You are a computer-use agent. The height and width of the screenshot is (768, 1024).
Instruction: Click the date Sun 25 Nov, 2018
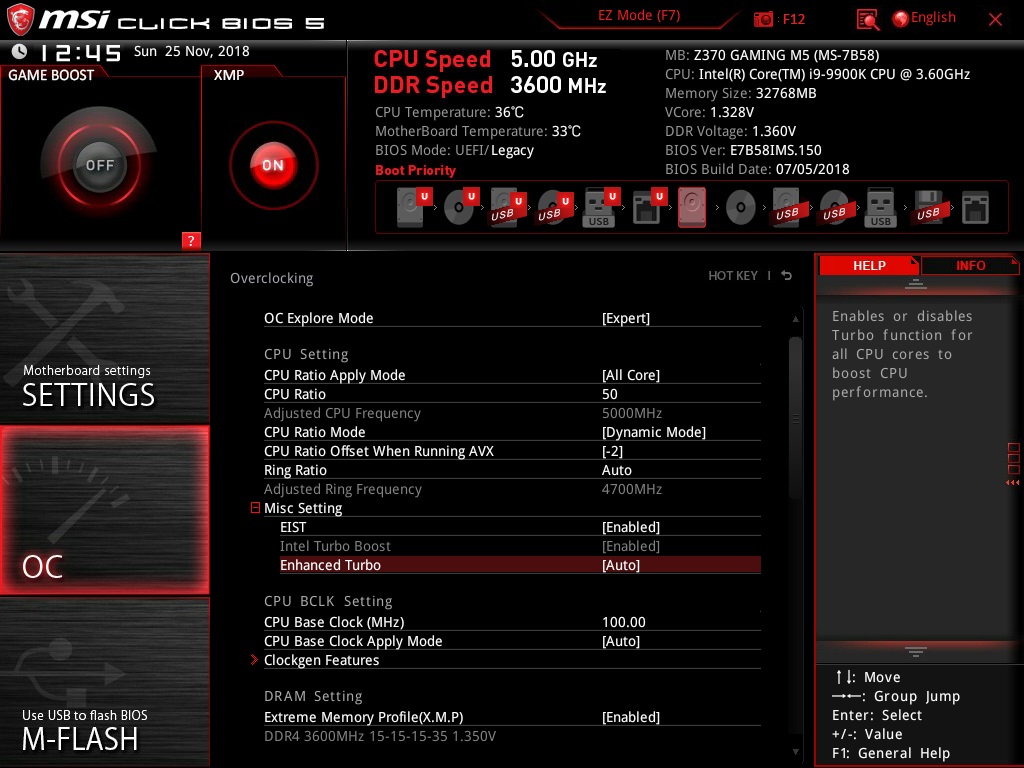click(191, 51)
